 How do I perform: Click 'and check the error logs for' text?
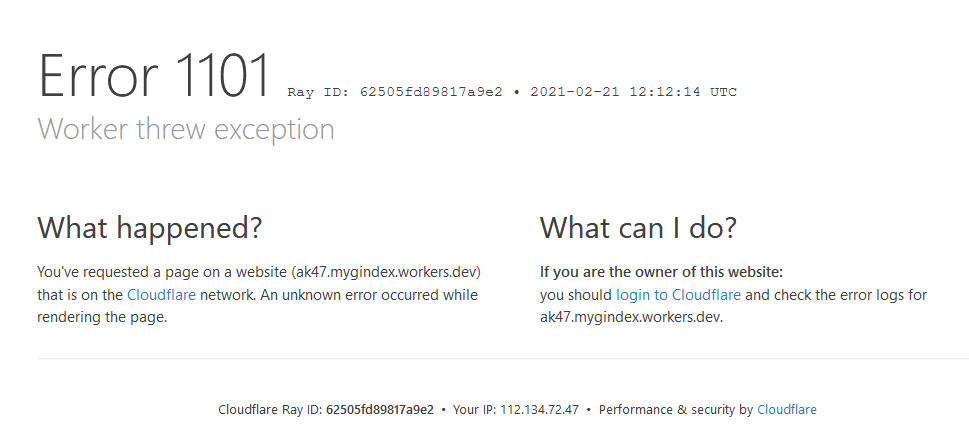click(x=836, y=295)
